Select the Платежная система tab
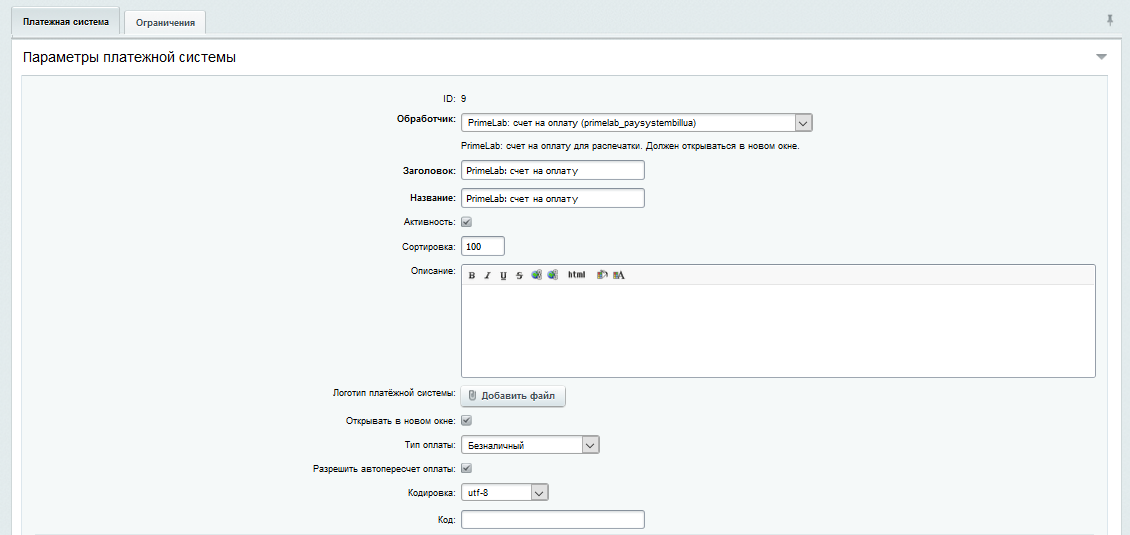Viewport: 1130px width, 535px height. pos(65,21)
